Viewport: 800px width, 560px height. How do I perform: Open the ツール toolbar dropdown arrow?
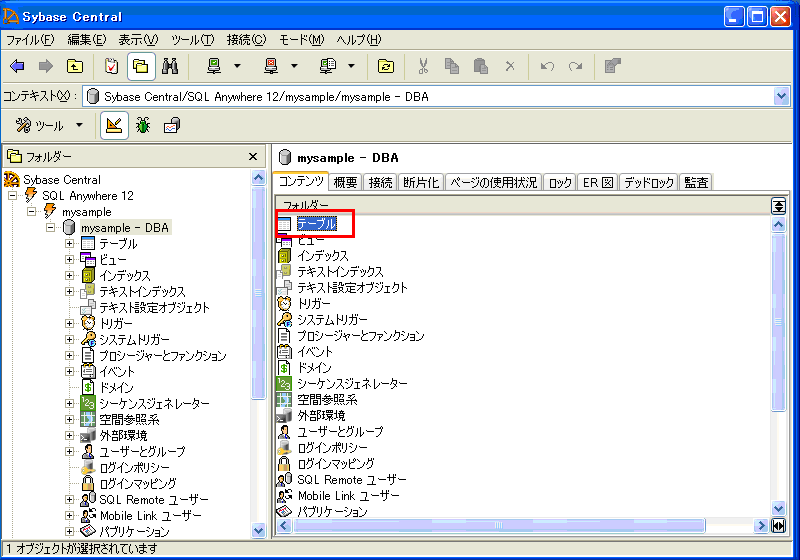tap(79, 126)
